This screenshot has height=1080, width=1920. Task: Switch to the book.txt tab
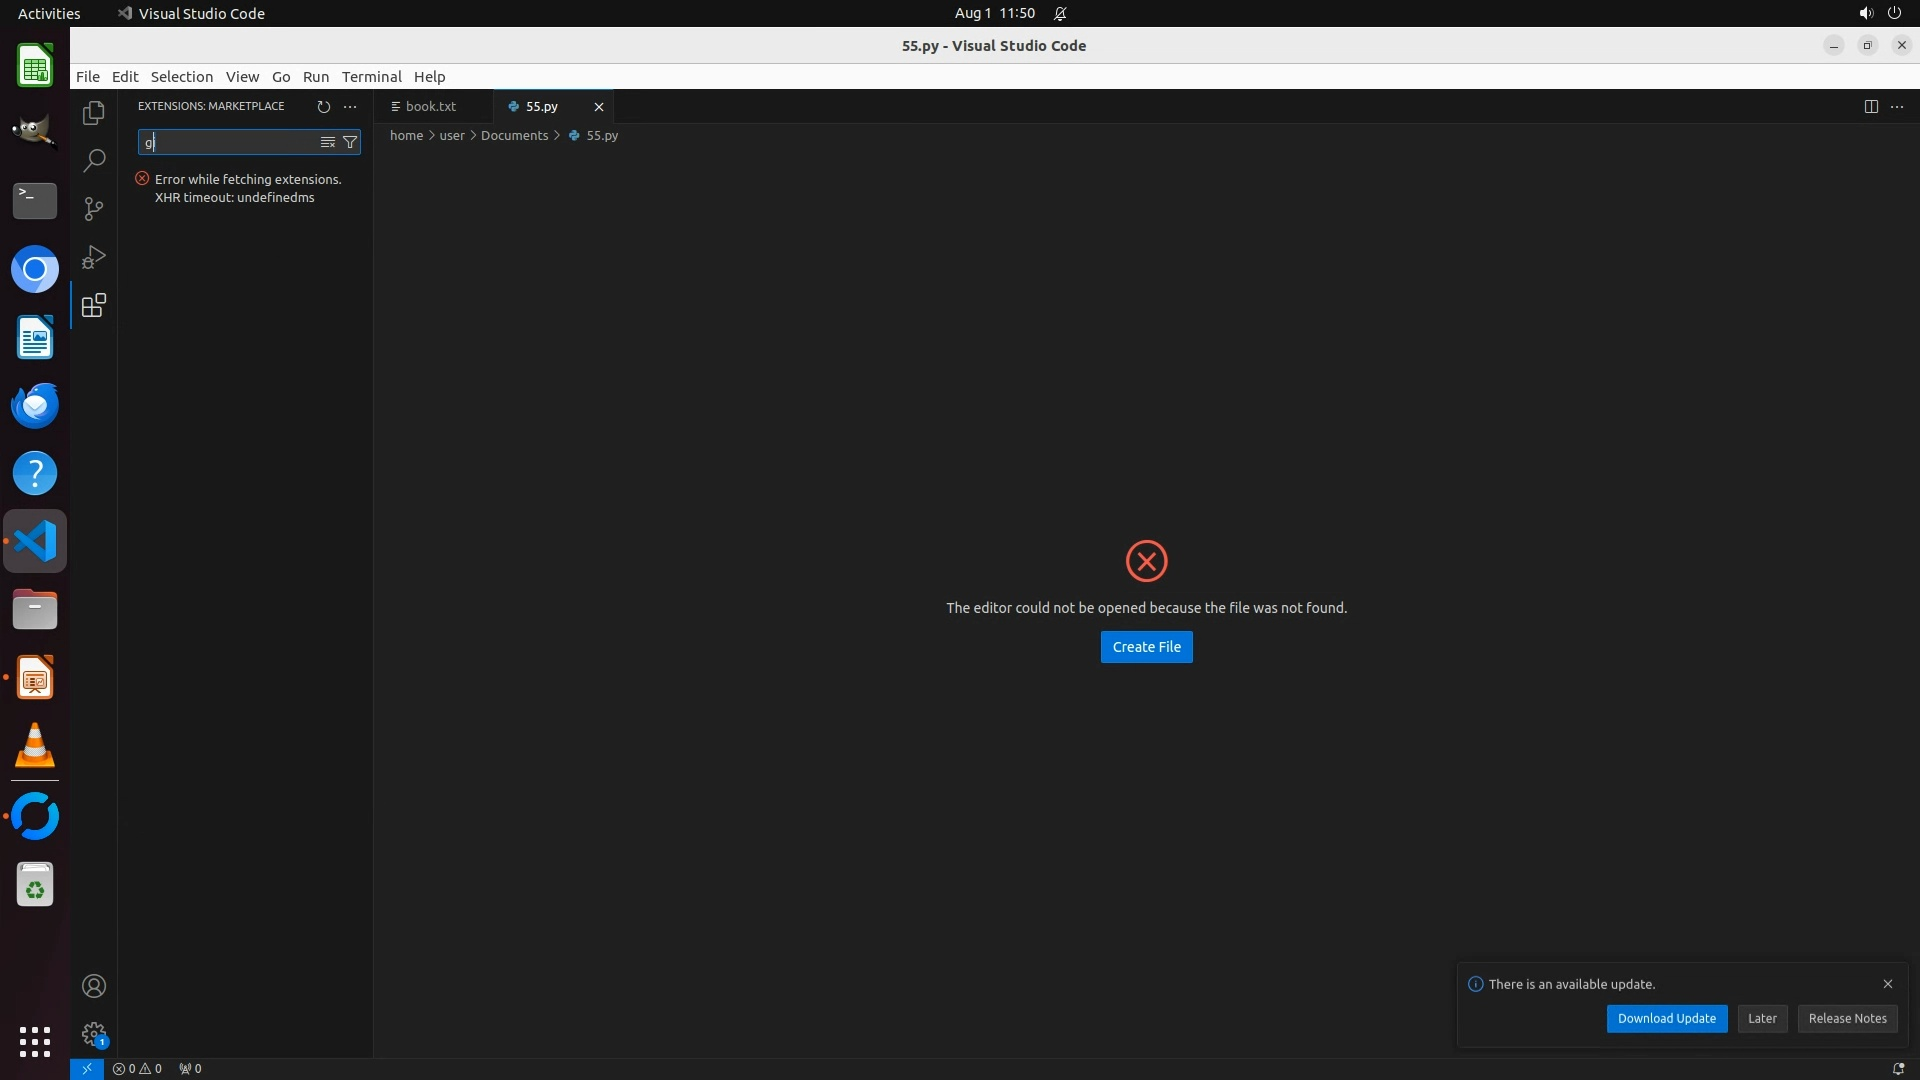click(x=430, y=106)
